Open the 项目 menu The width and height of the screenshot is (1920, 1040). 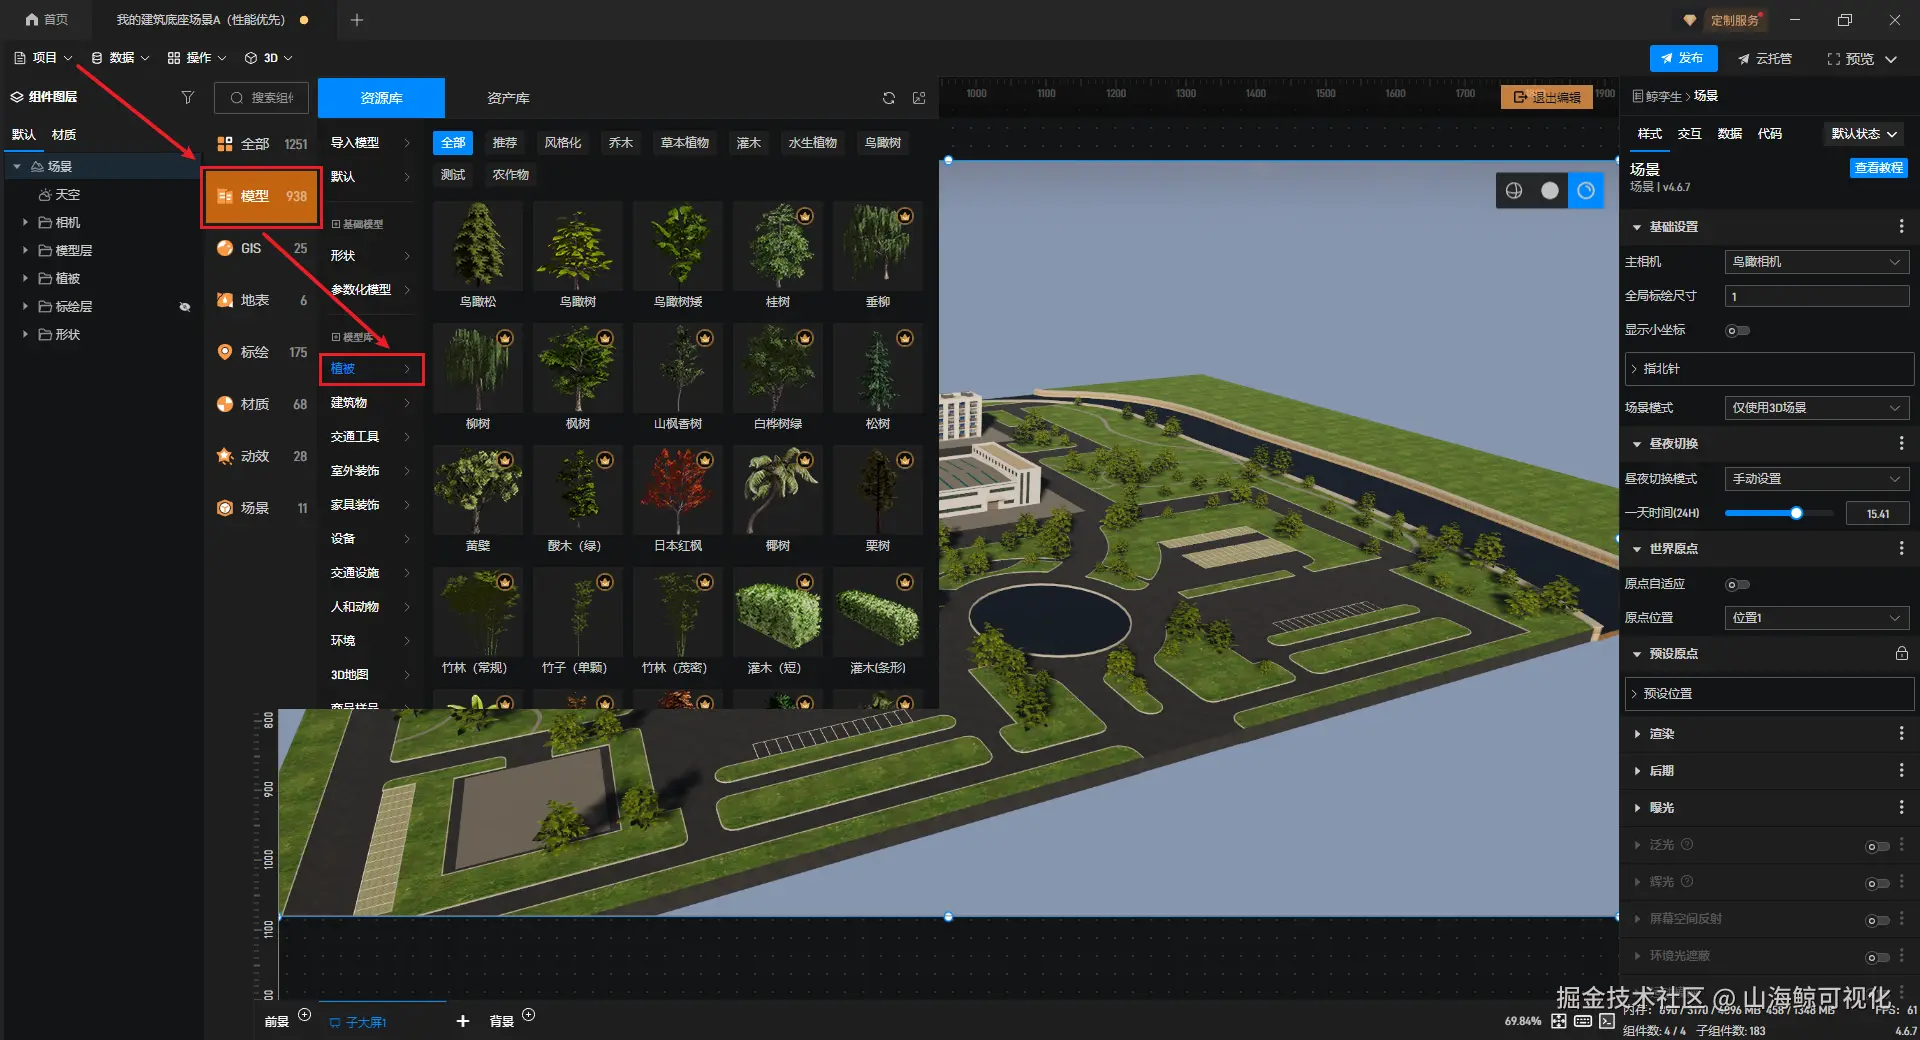43,58
